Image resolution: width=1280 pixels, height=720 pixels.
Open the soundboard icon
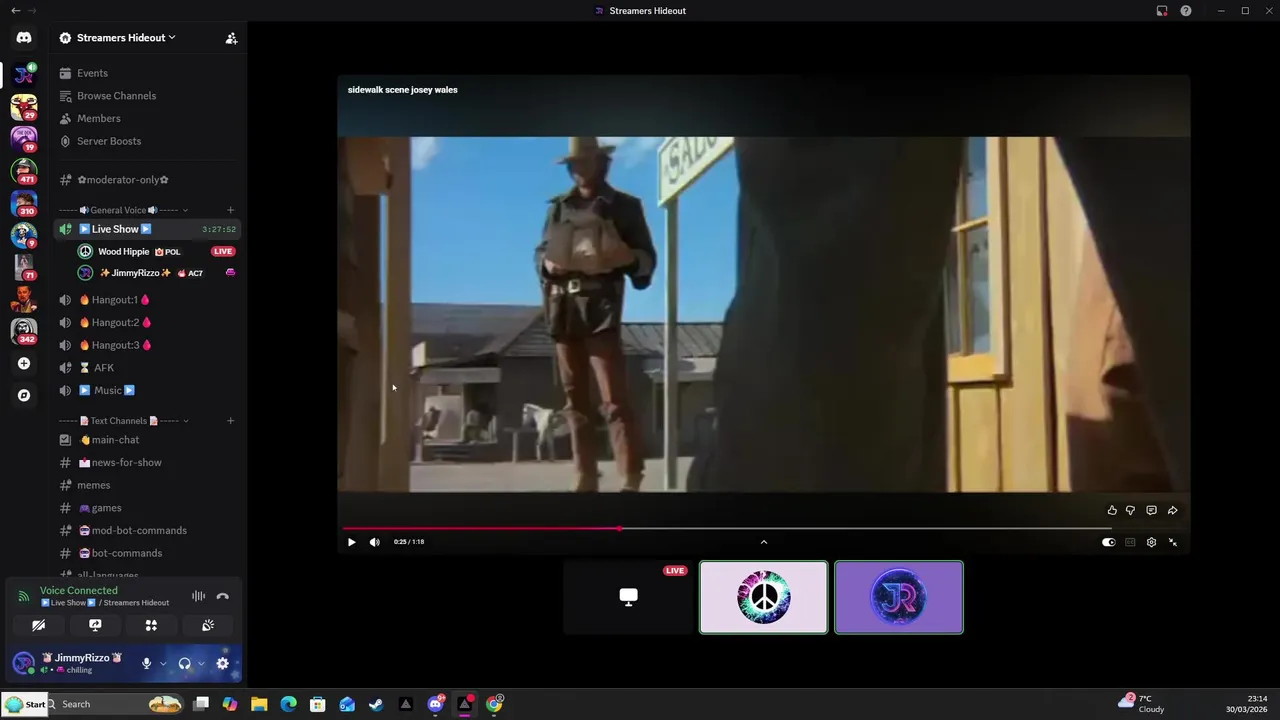(x=207, y=625)
